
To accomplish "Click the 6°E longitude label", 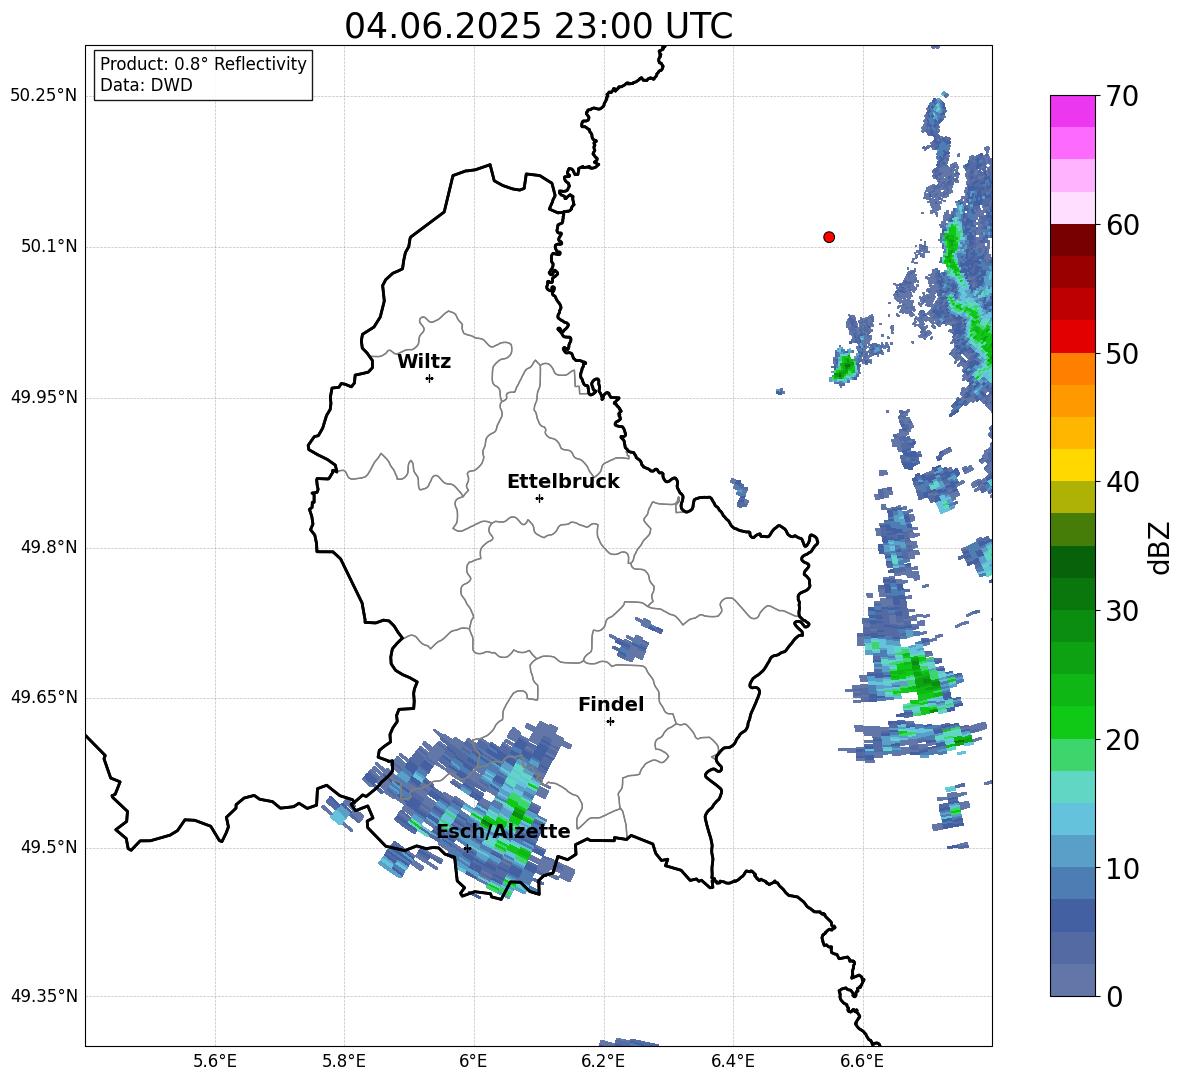I will point(473,1061).
